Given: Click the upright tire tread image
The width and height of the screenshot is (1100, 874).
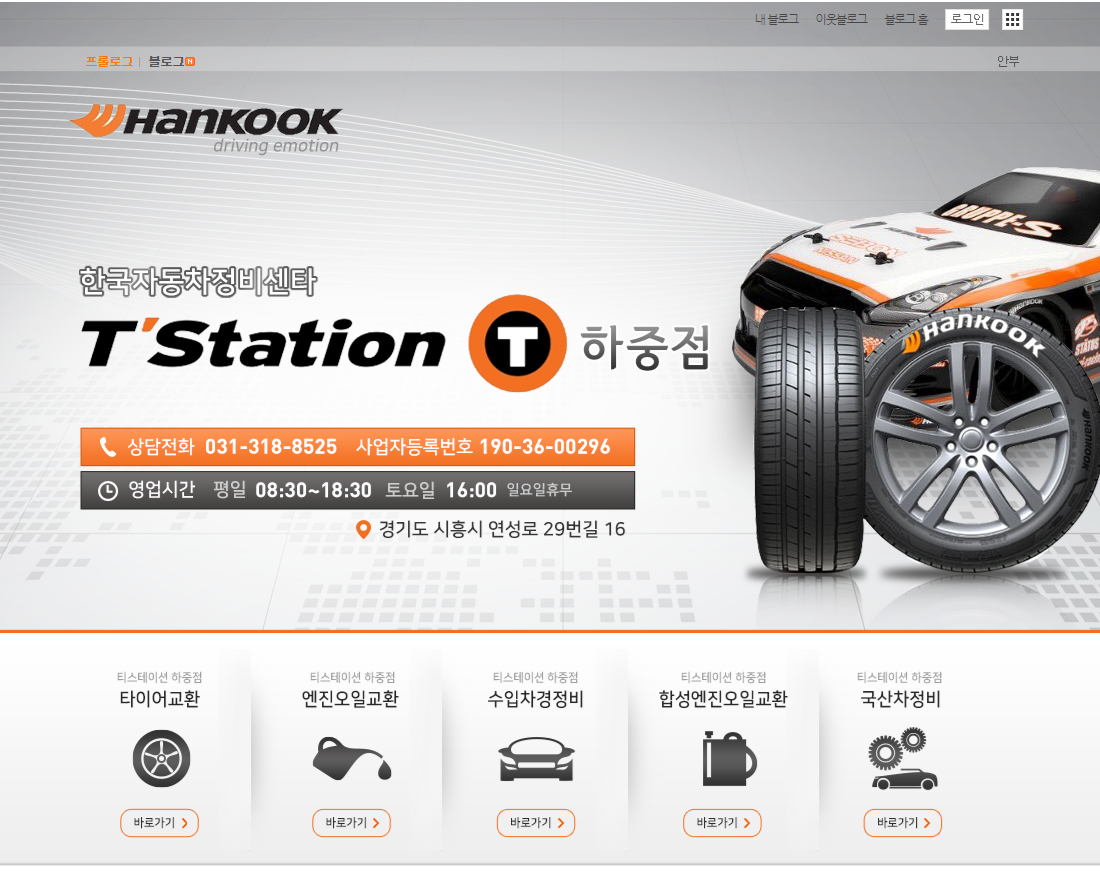Looking at the screenshot, I should (810, 440).
